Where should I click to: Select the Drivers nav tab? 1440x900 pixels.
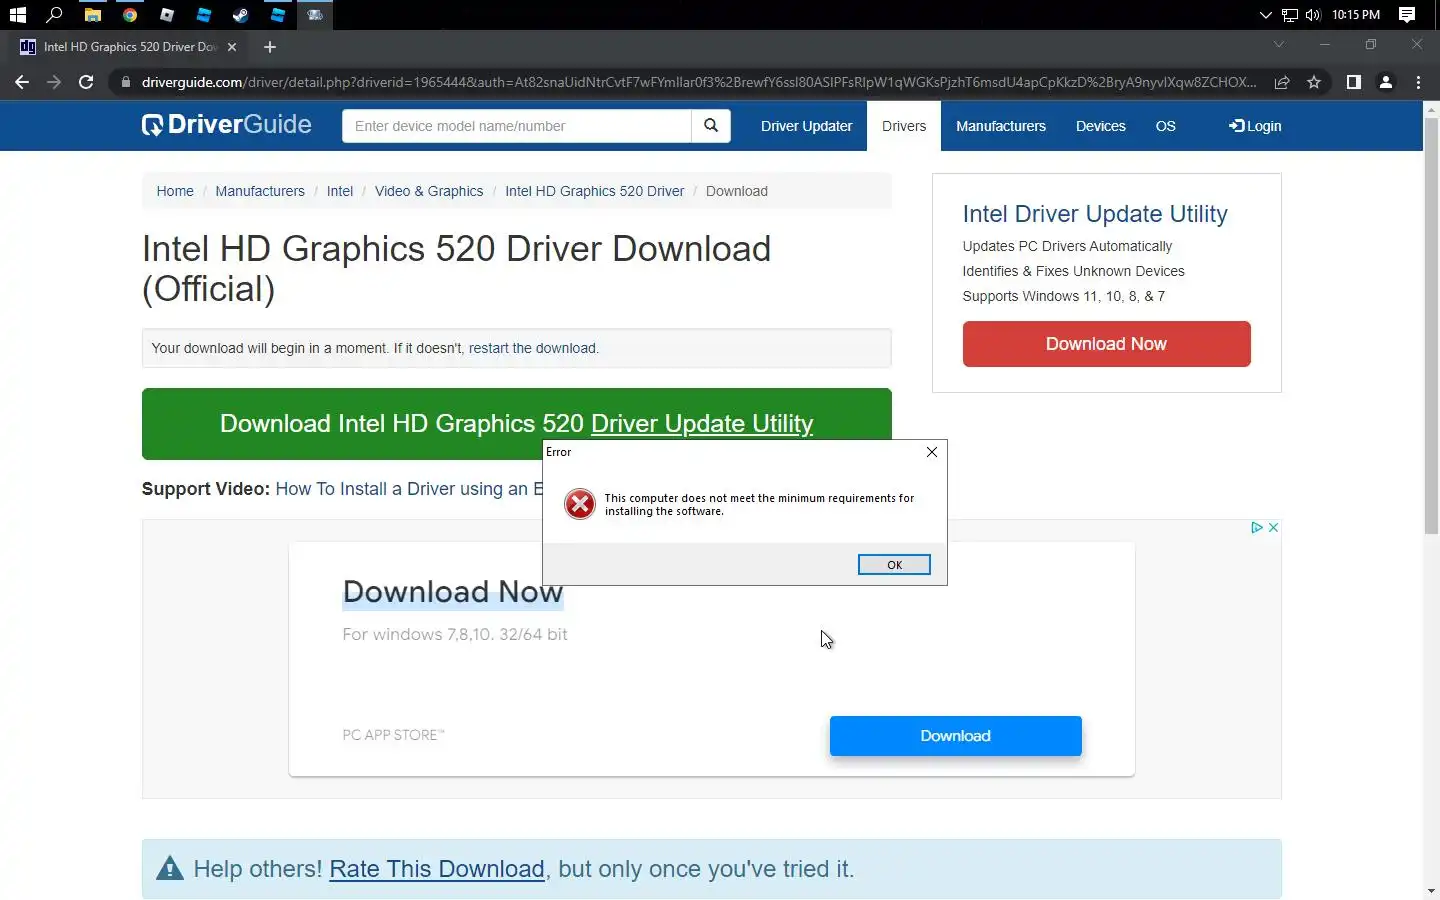(904, 126)
